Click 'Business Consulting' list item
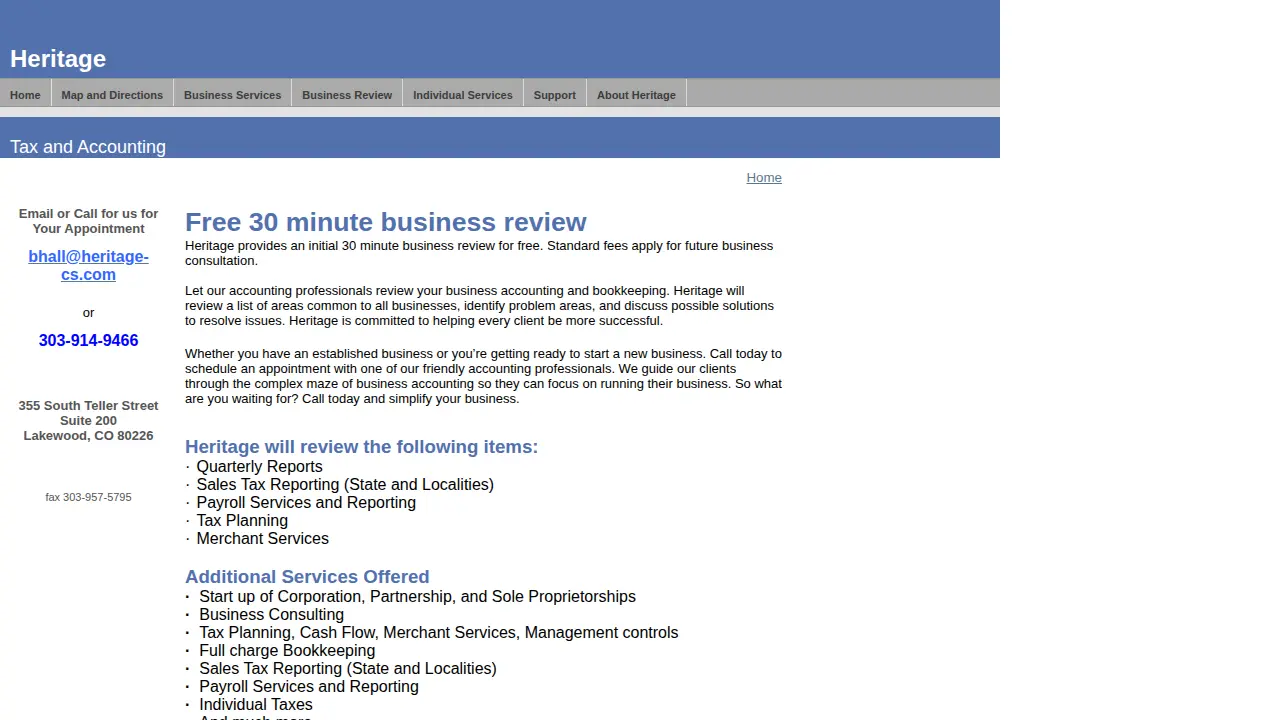1280x720 pixels. coord(271,615)
